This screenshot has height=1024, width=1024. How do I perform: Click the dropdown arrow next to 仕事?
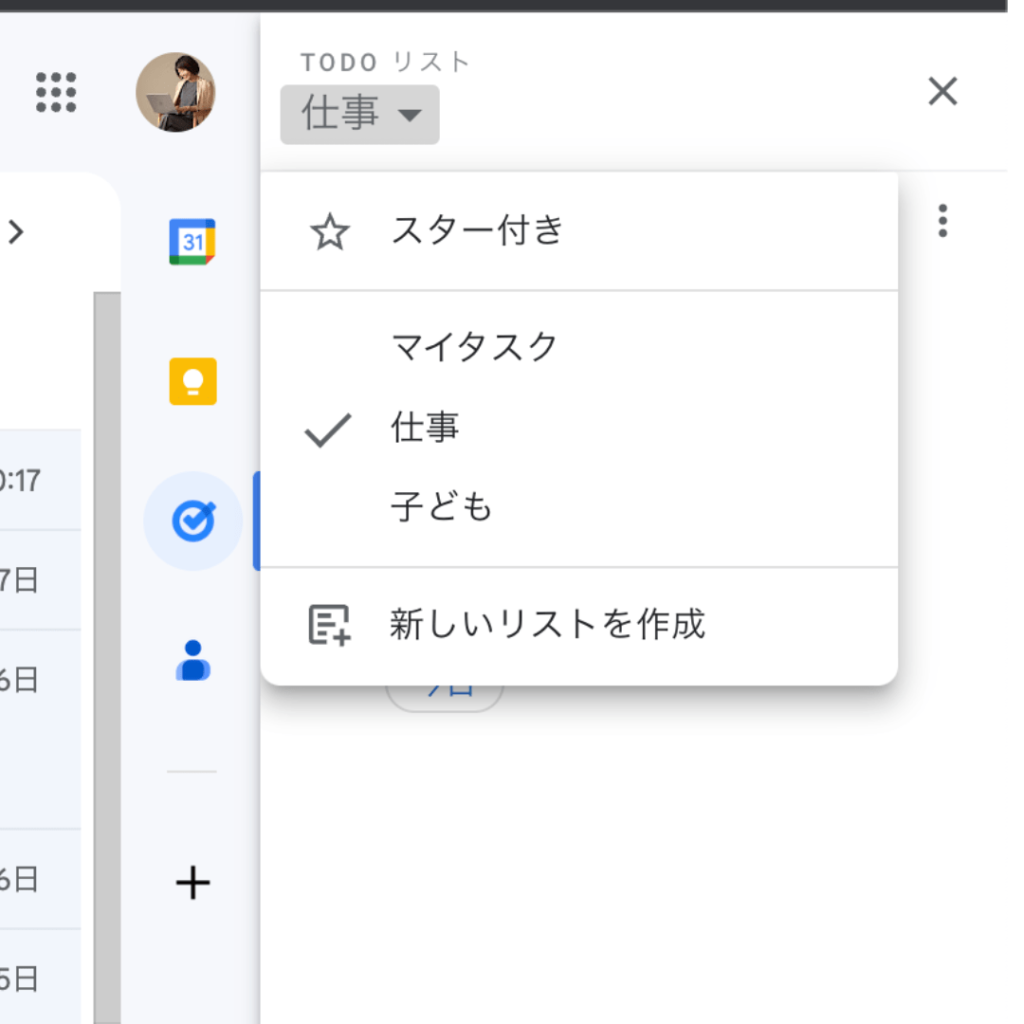pyautogui.click(x=410, y=115)
